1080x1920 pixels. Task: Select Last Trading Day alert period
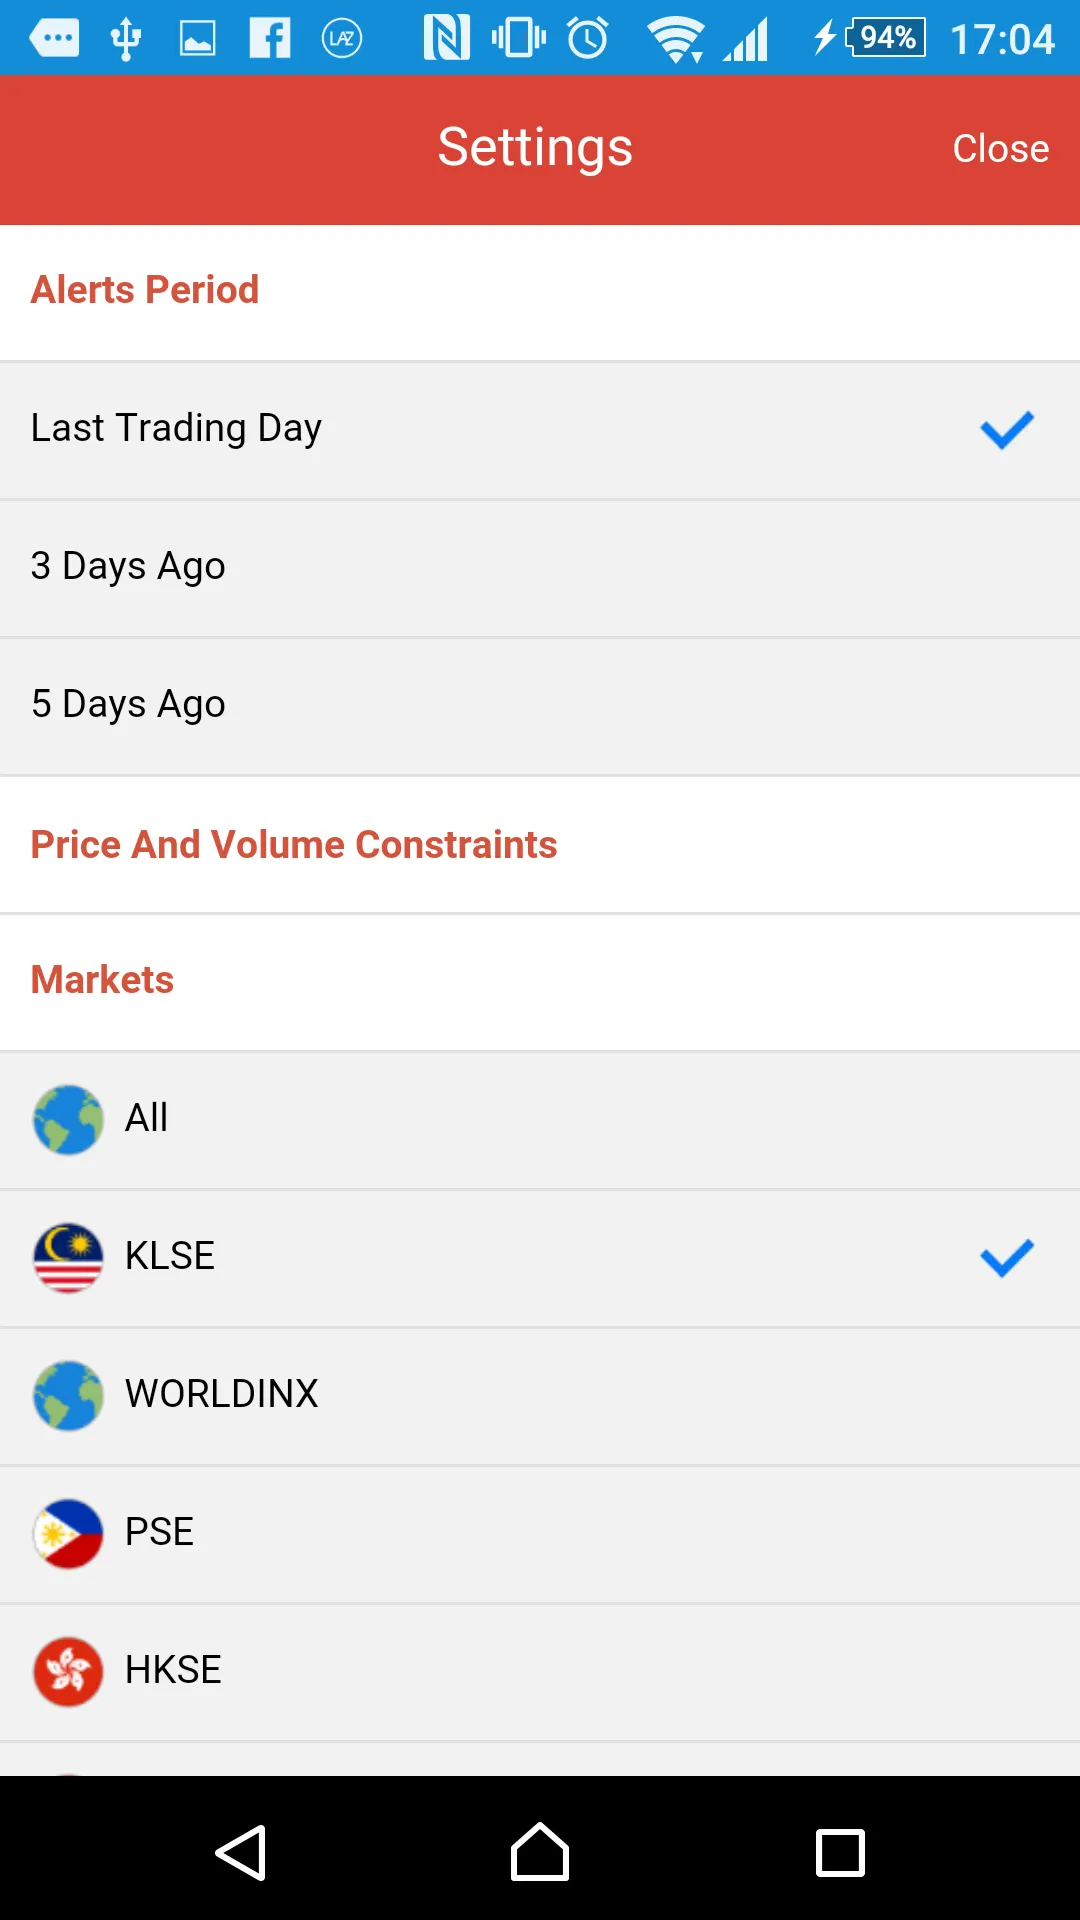[176, 429]
